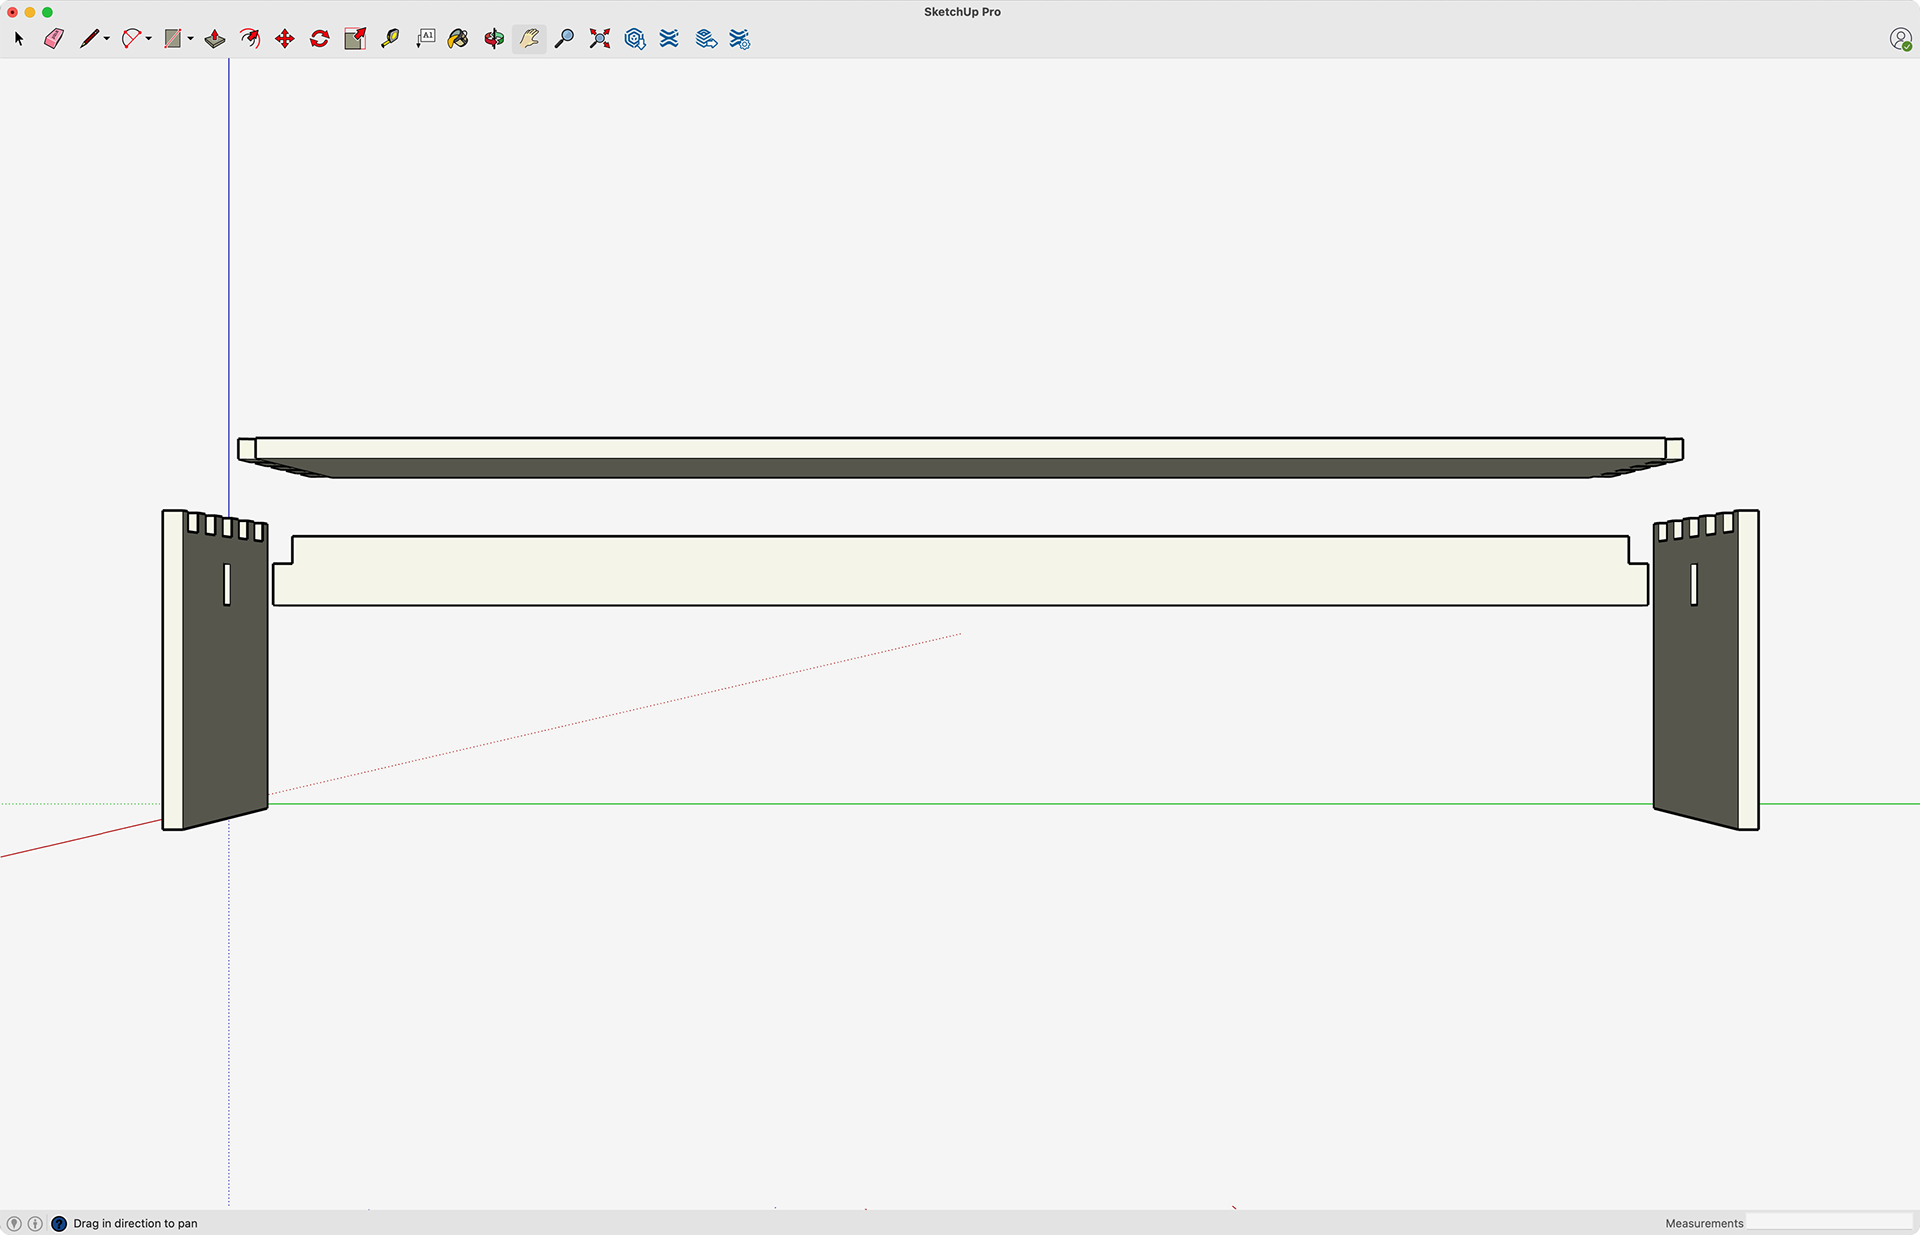
Task: Select the arrow Select tool
Action: 19,39
